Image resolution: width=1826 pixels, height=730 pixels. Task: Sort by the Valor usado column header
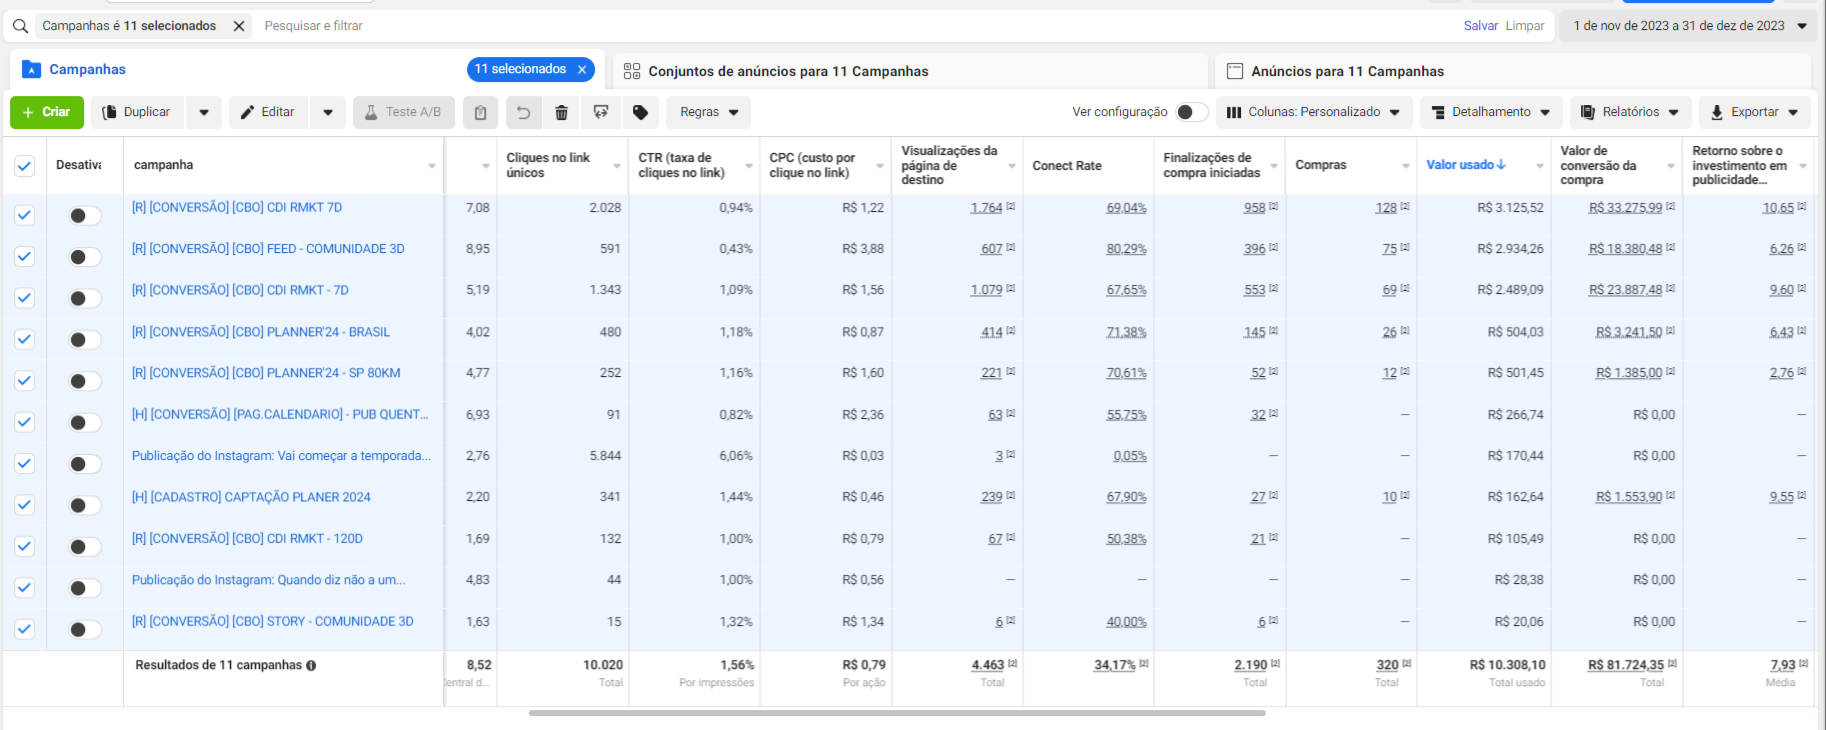[1466, 165]
